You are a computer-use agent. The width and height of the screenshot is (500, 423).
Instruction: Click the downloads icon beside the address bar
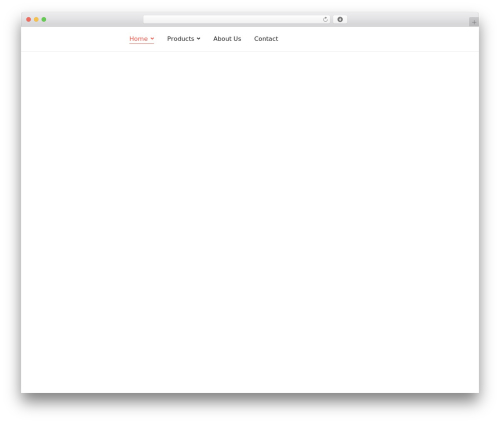[x=340, y=19]
